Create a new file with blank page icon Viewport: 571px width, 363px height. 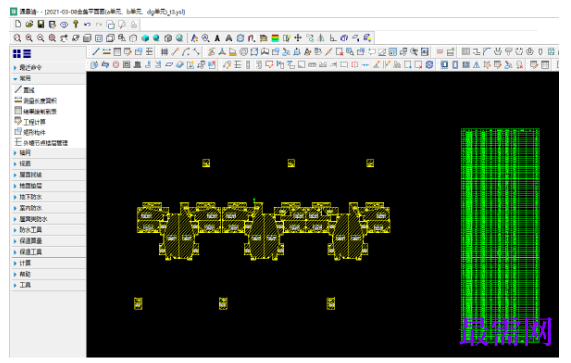18,24
